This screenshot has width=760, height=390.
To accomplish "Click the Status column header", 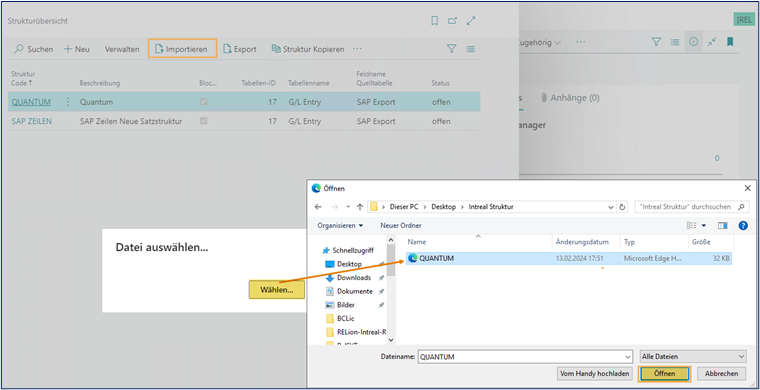I will pos(441,83).
